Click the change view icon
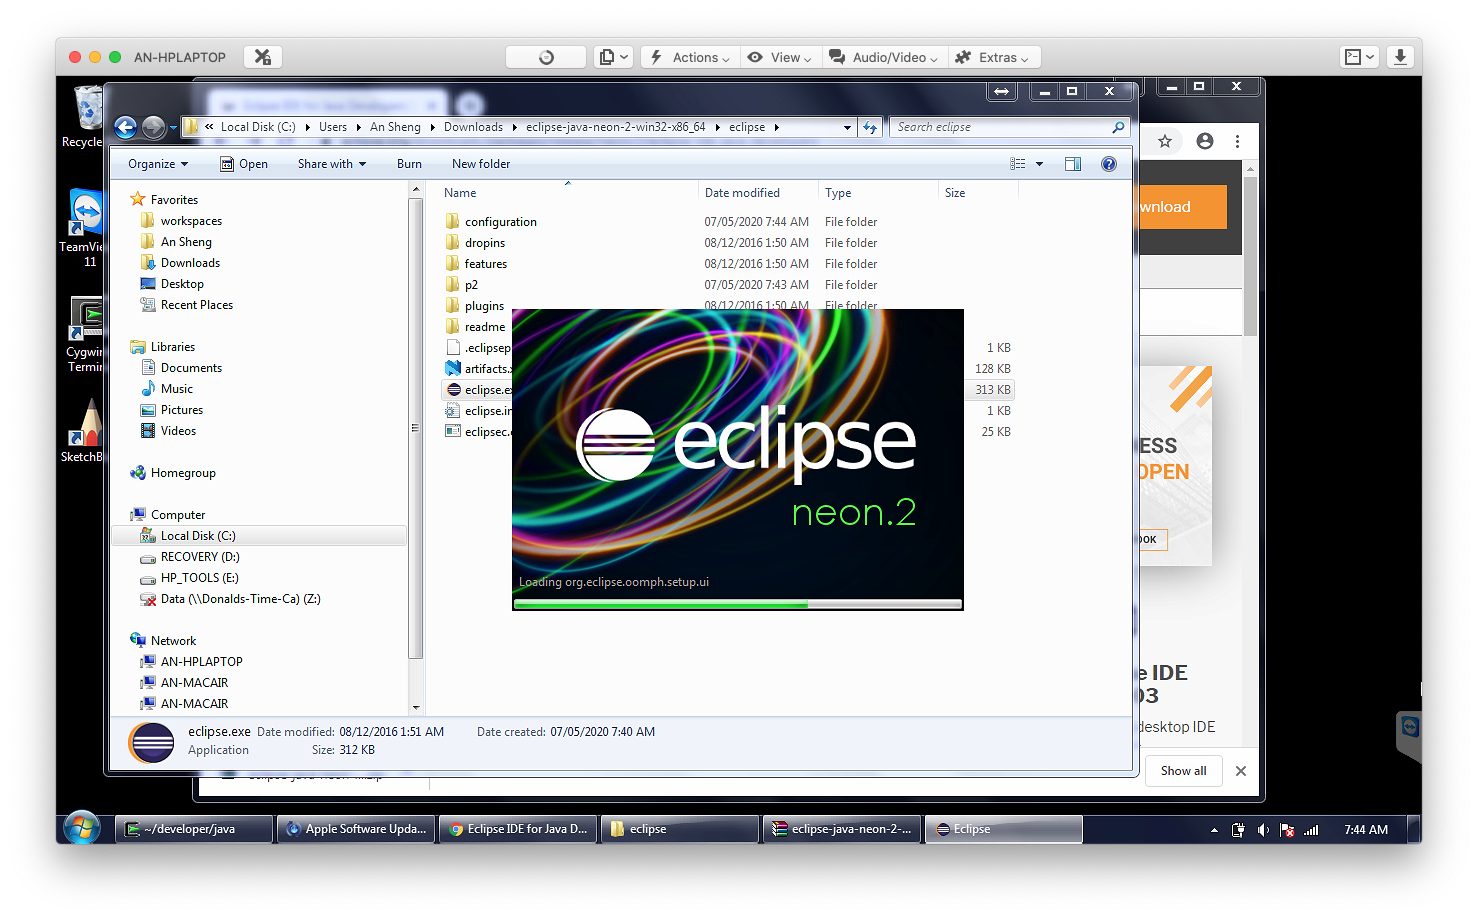The image size is (1478, 918). [x=1018, y=164]
